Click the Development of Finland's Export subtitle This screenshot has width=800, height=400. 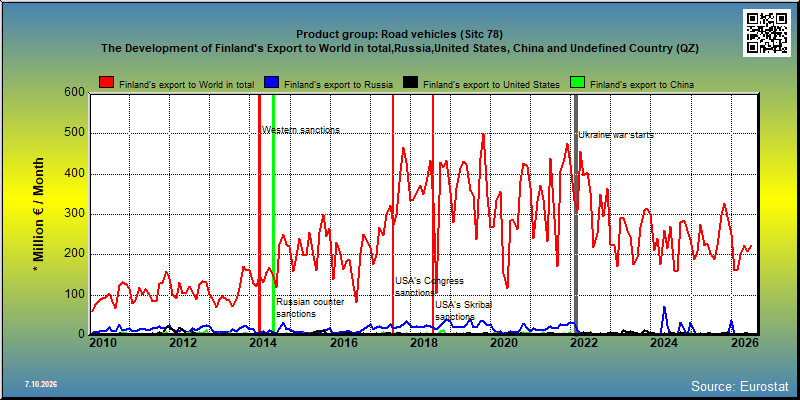[x=399, y=48]
